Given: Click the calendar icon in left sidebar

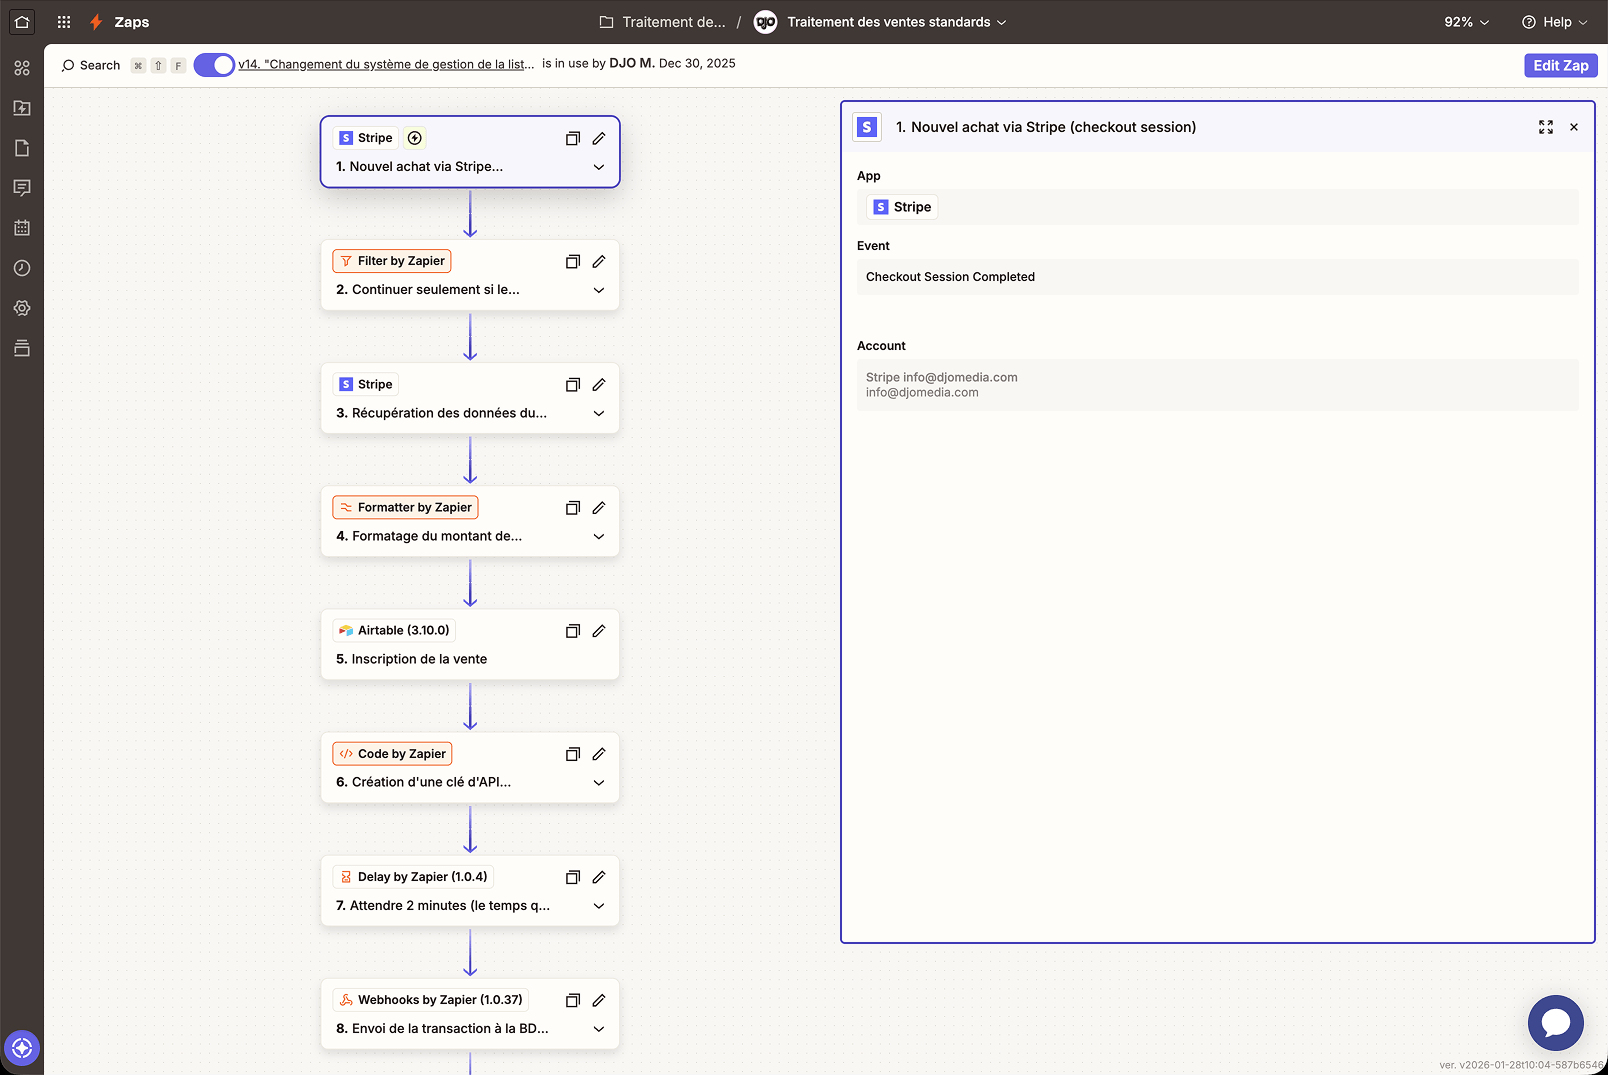Looking at the screenshot, I should click(22, 228).
